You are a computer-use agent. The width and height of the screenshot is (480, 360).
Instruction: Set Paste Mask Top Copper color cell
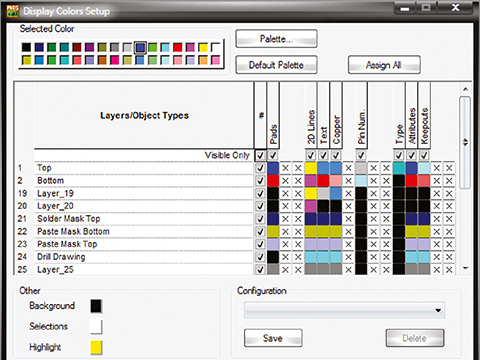(x=336, y=244)
